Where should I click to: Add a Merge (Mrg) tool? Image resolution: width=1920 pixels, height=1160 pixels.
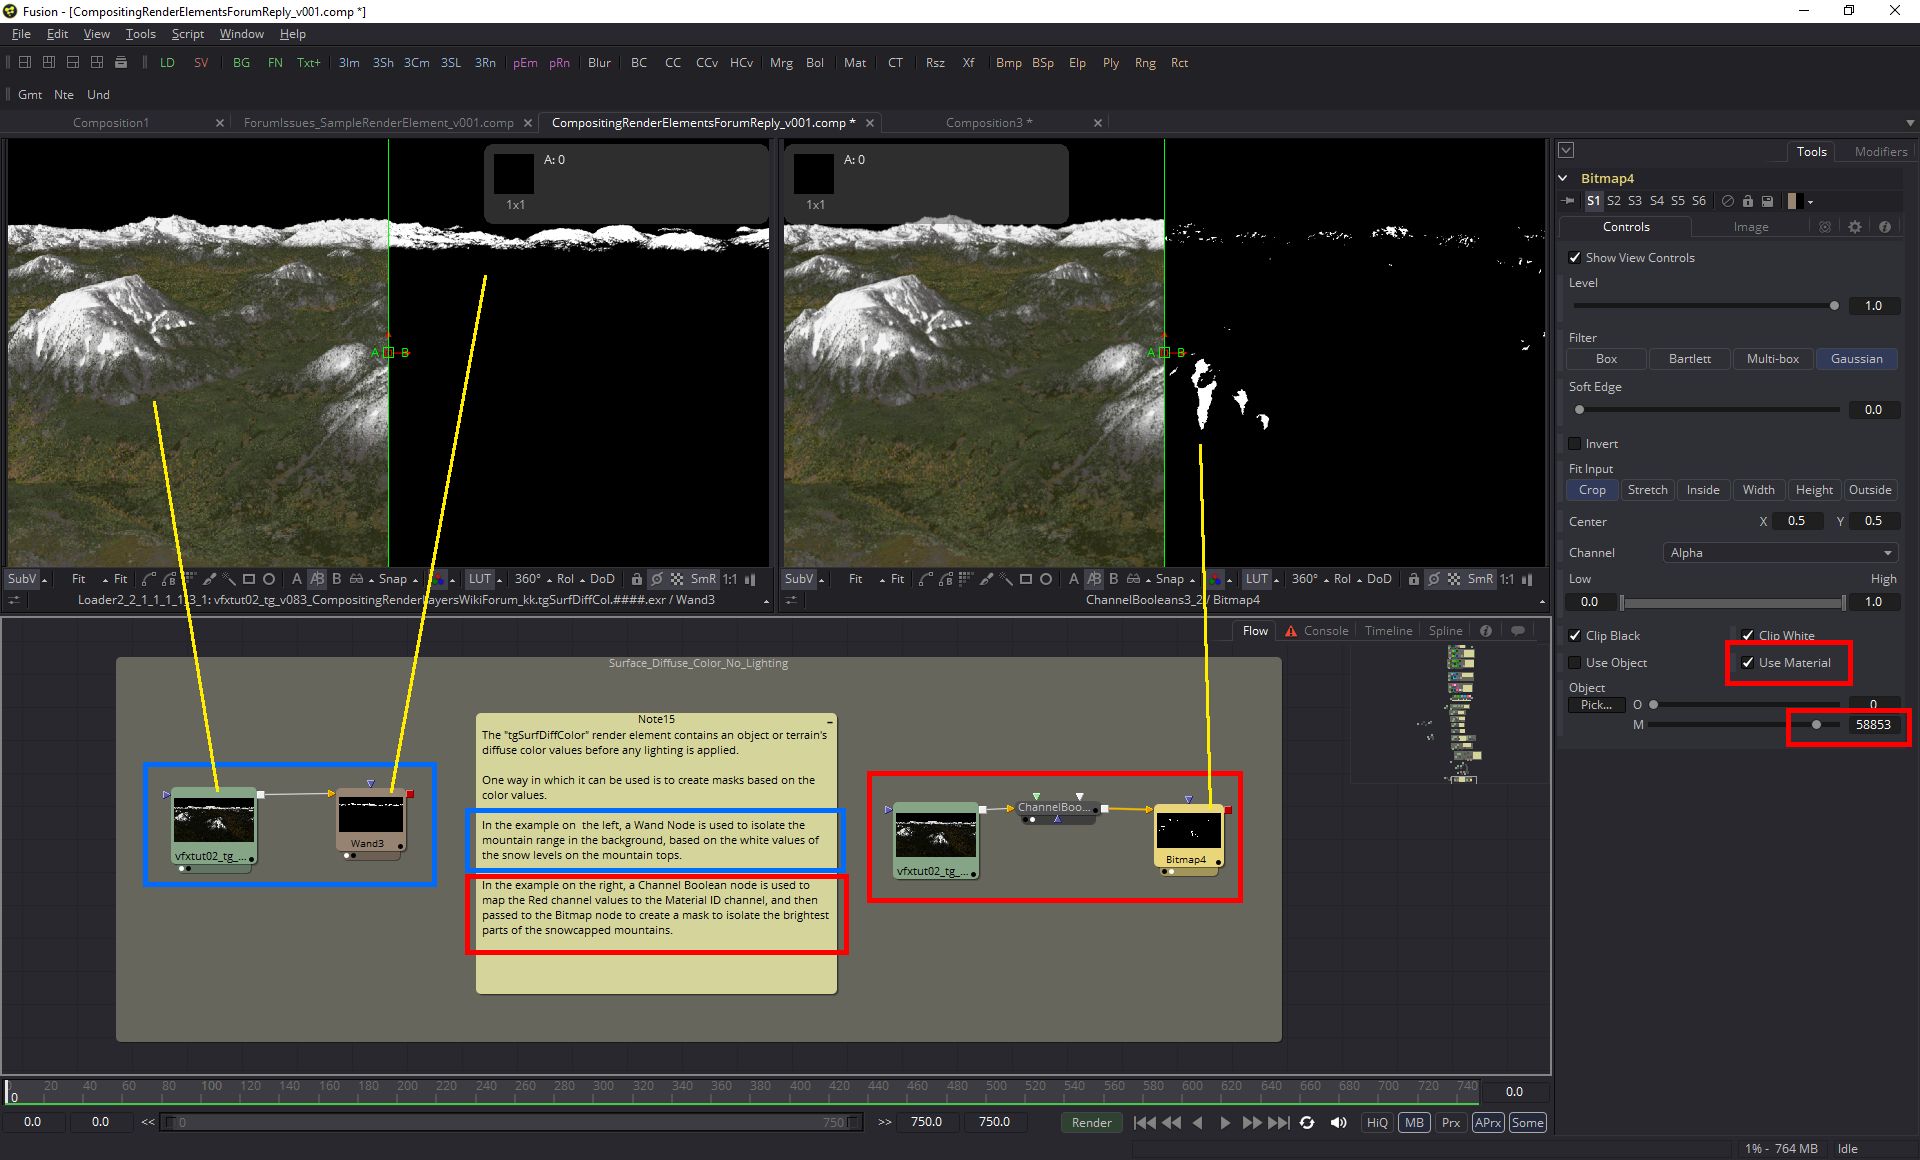(x=781, y=62)
